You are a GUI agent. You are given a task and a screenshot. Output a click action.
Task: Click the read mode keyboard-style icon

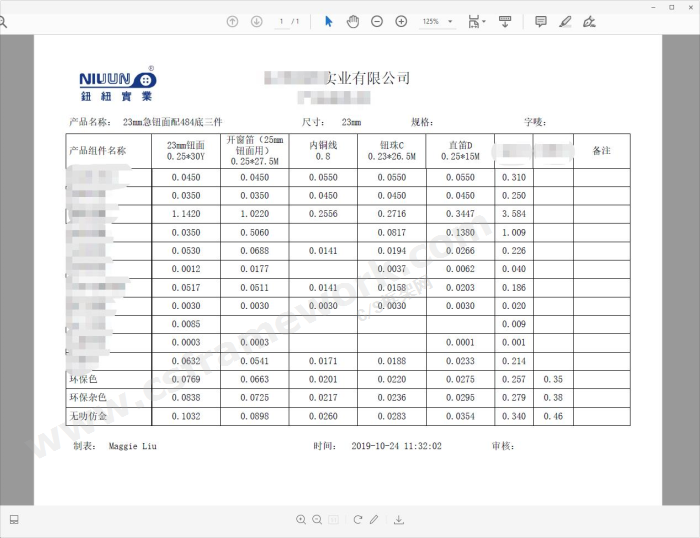click(505, 21)
